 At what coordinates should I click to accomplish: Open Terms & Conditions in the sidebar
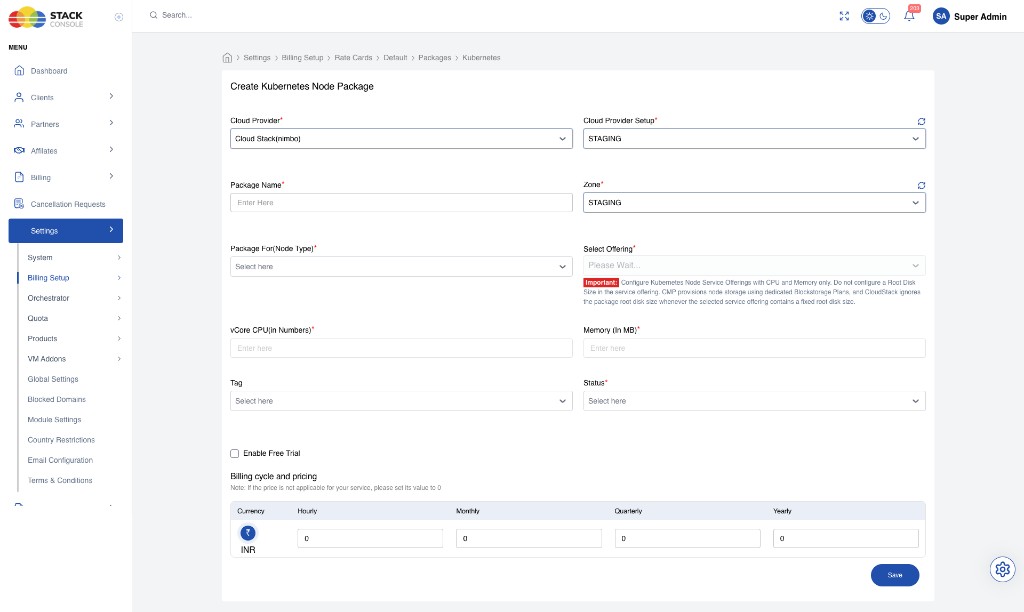click(x=60, y=480)
